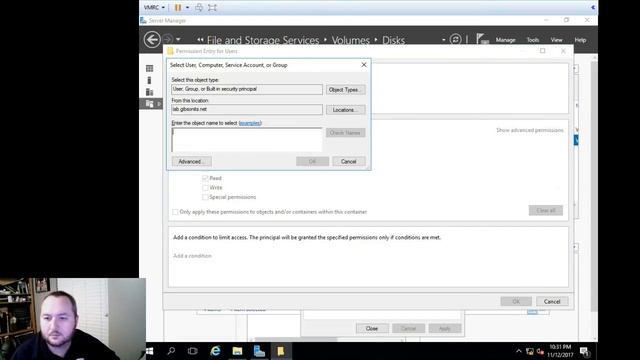Click the forward navigation arrow in Server Manager
The width and height of the screenshot is (640, 360).
click(167, 39)
